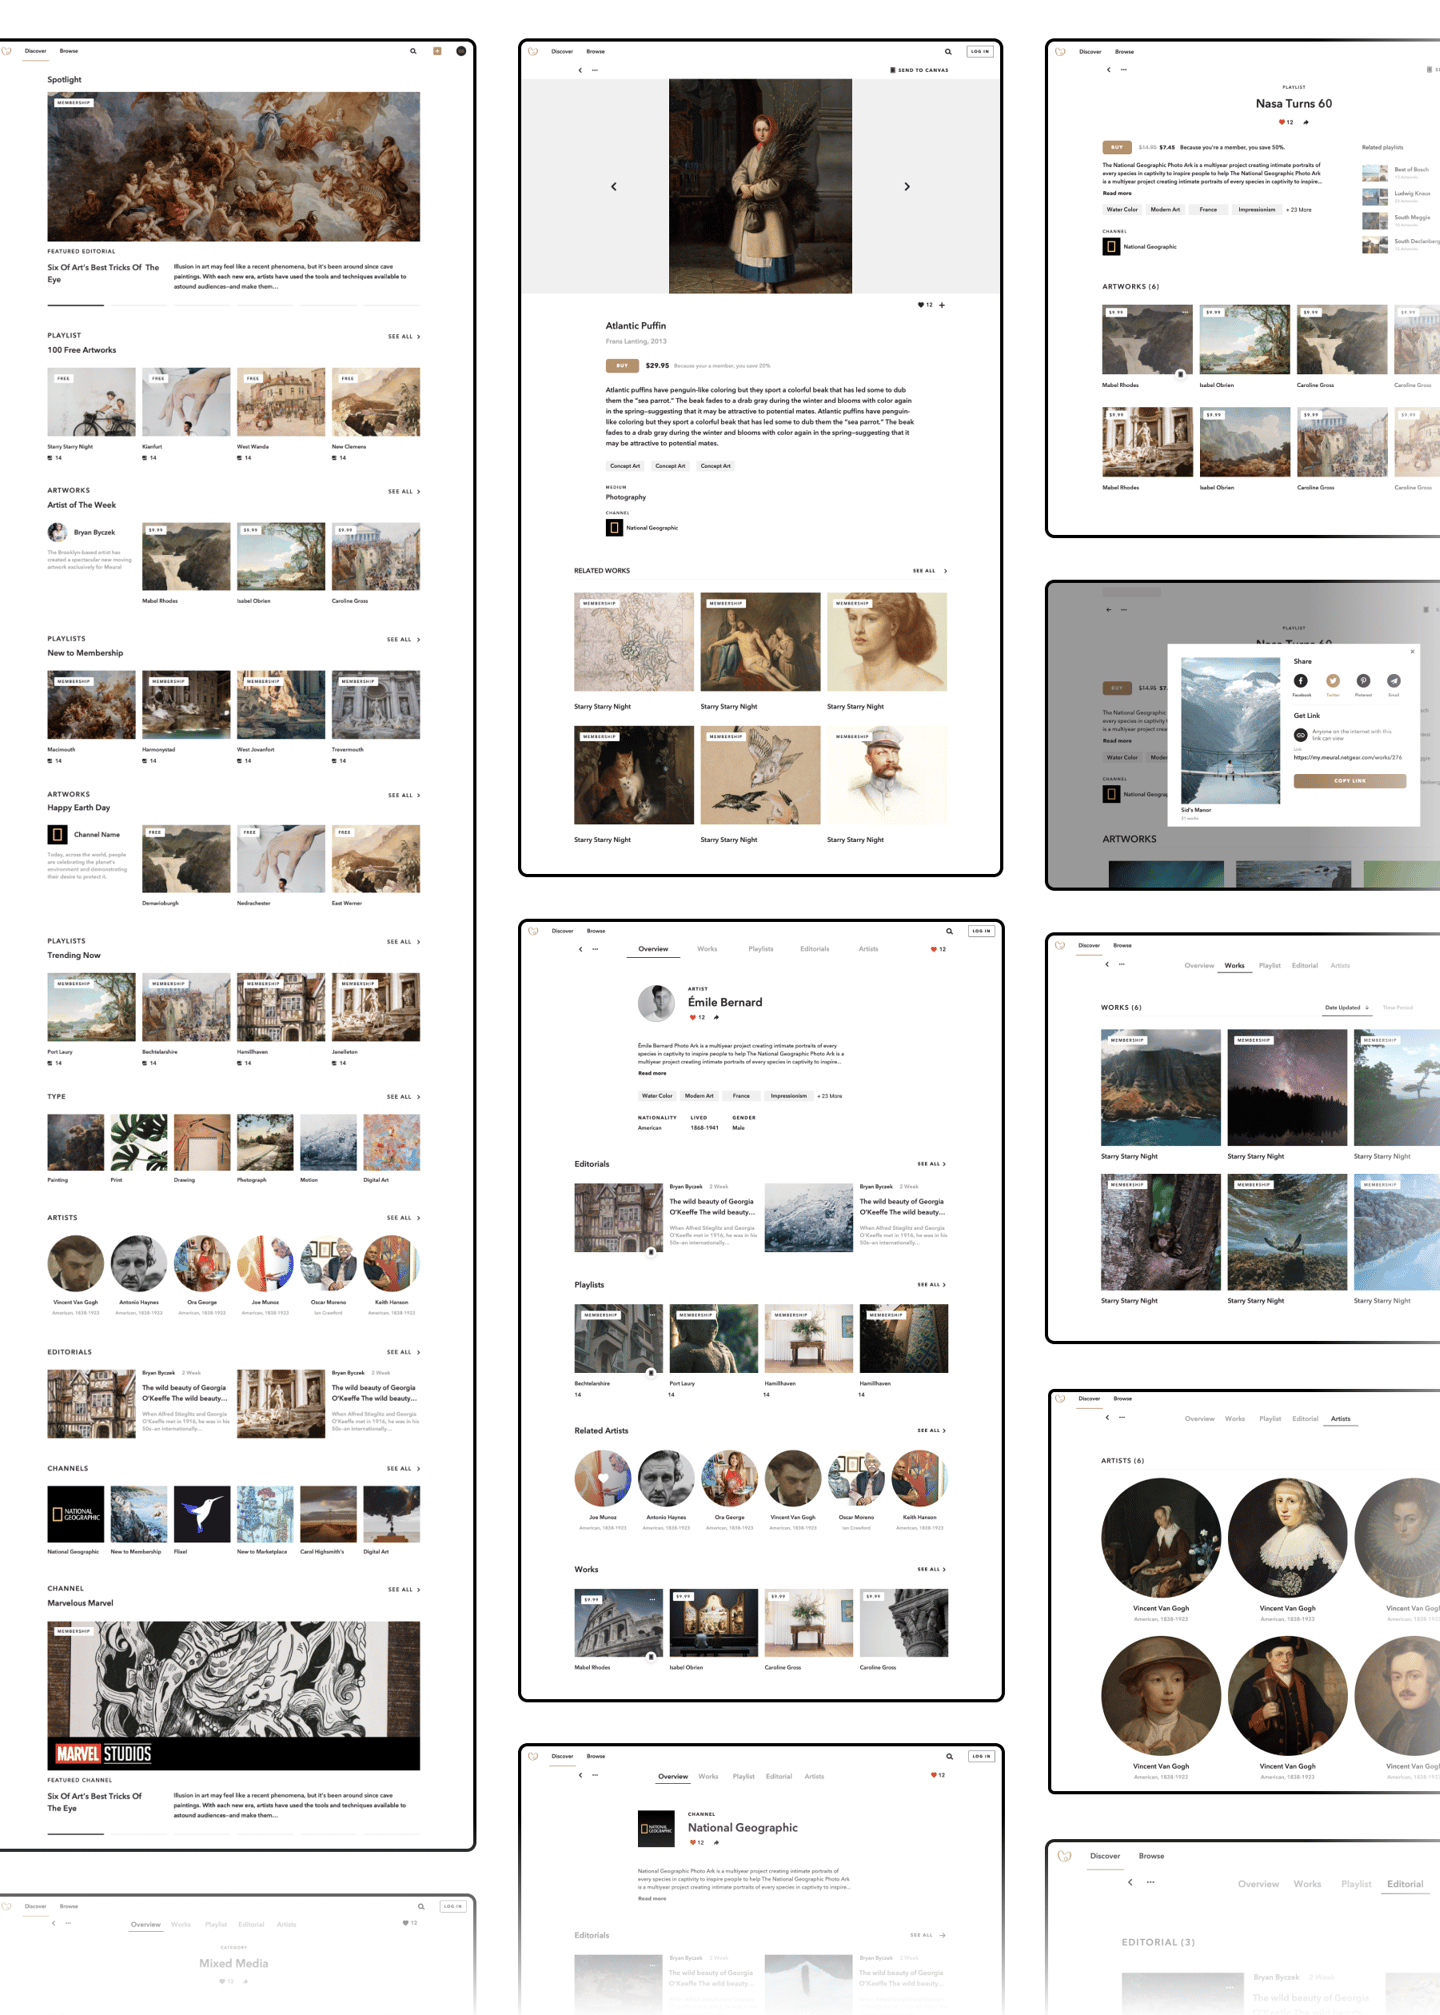Image resolution: width=1440 pixels, height=2015 pixels.
Task: Open the Date Updated sort dropdown
Action: 1347,1008
